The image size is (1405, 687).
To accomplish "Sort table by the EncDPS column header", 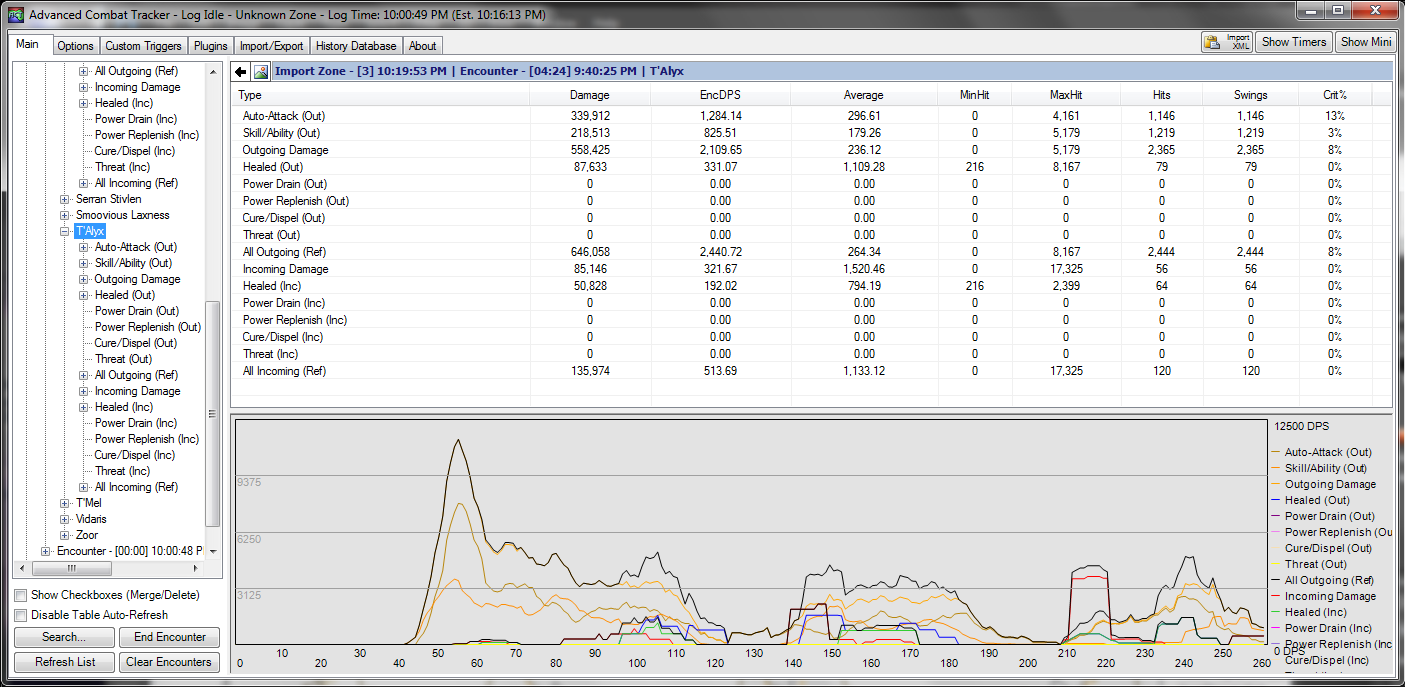I will coord(719,95).
